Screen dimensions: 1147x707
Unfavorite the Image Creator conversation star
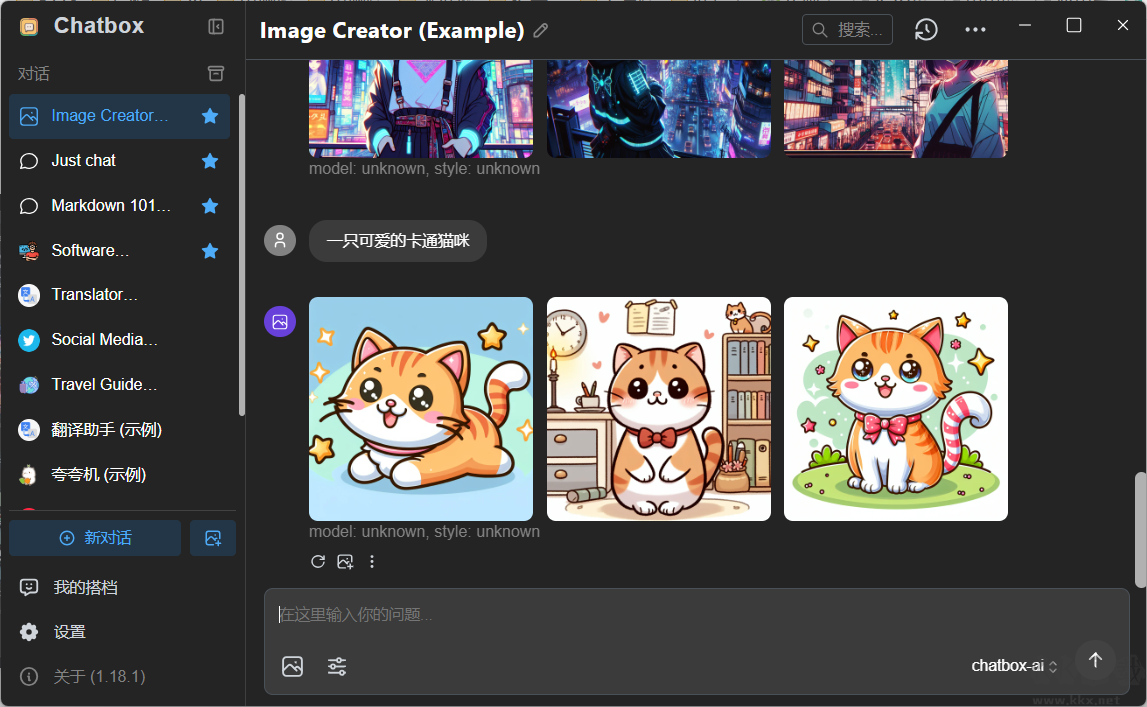coord(210,116)
